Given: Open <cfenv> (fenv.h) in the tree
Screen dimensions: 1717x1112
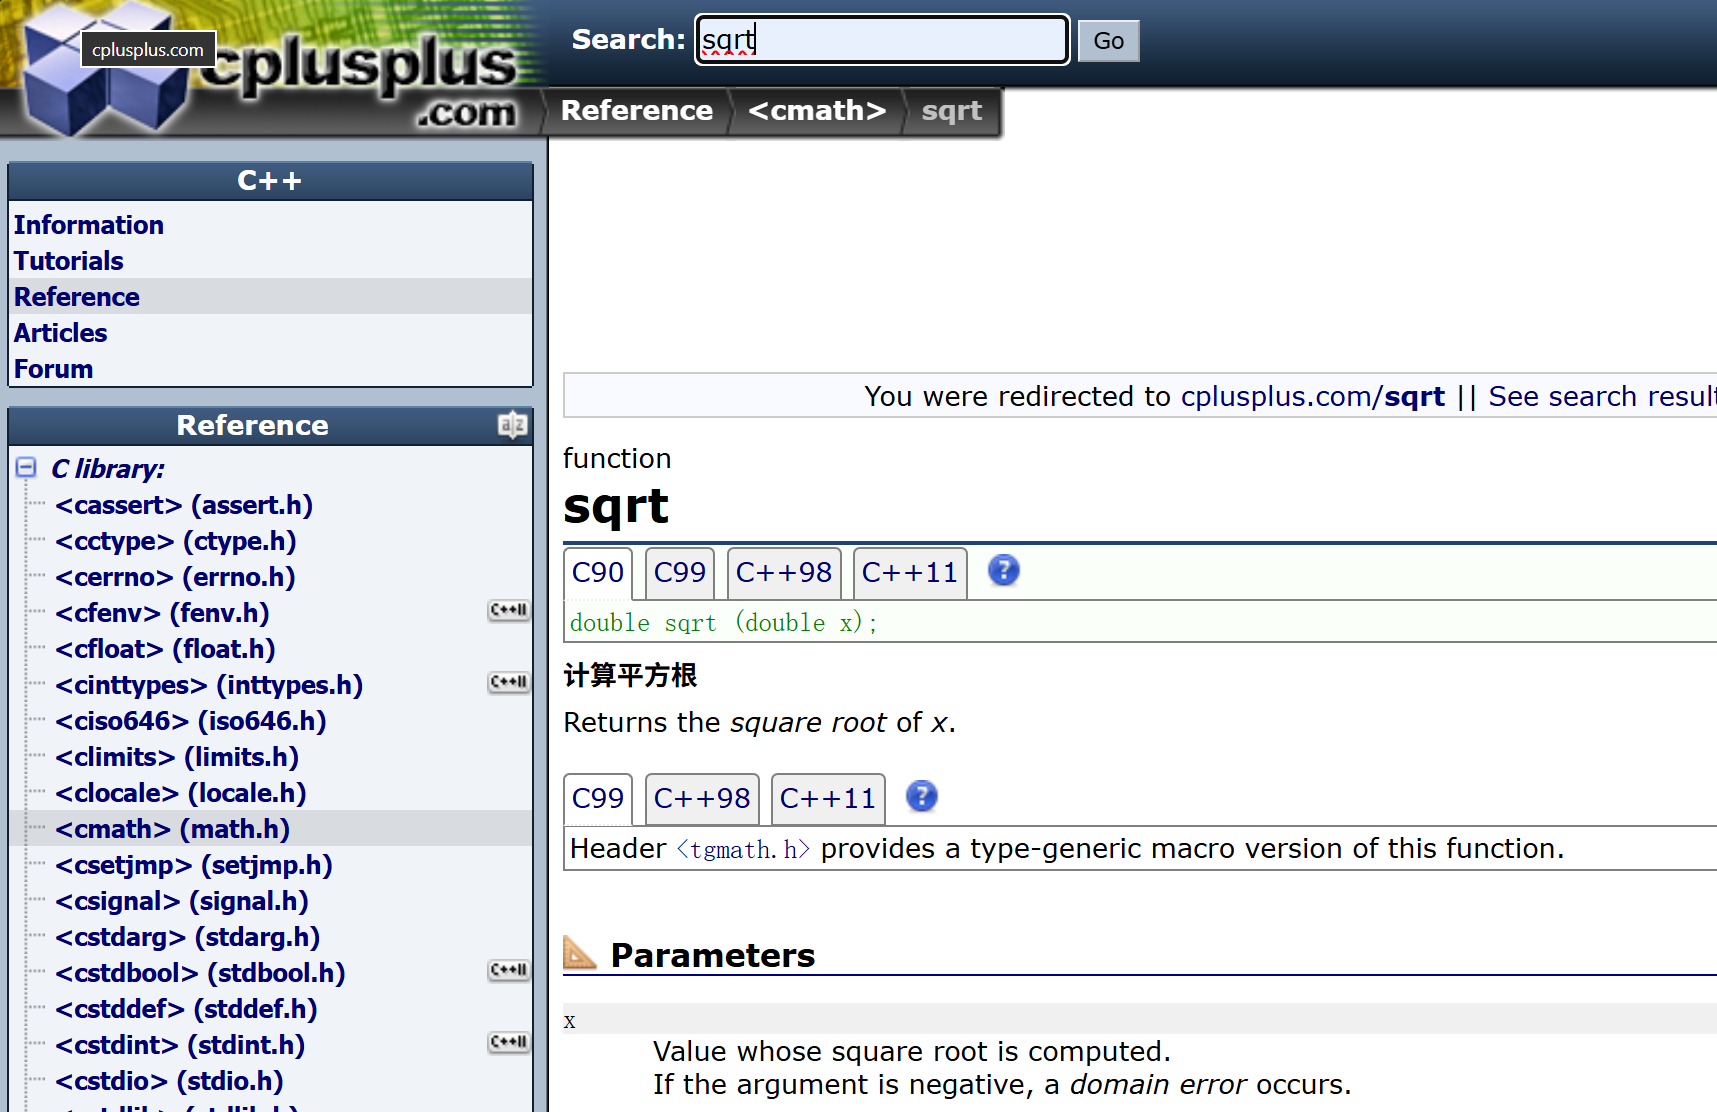Looking at the screenshot, I should (x=162, y=613).
